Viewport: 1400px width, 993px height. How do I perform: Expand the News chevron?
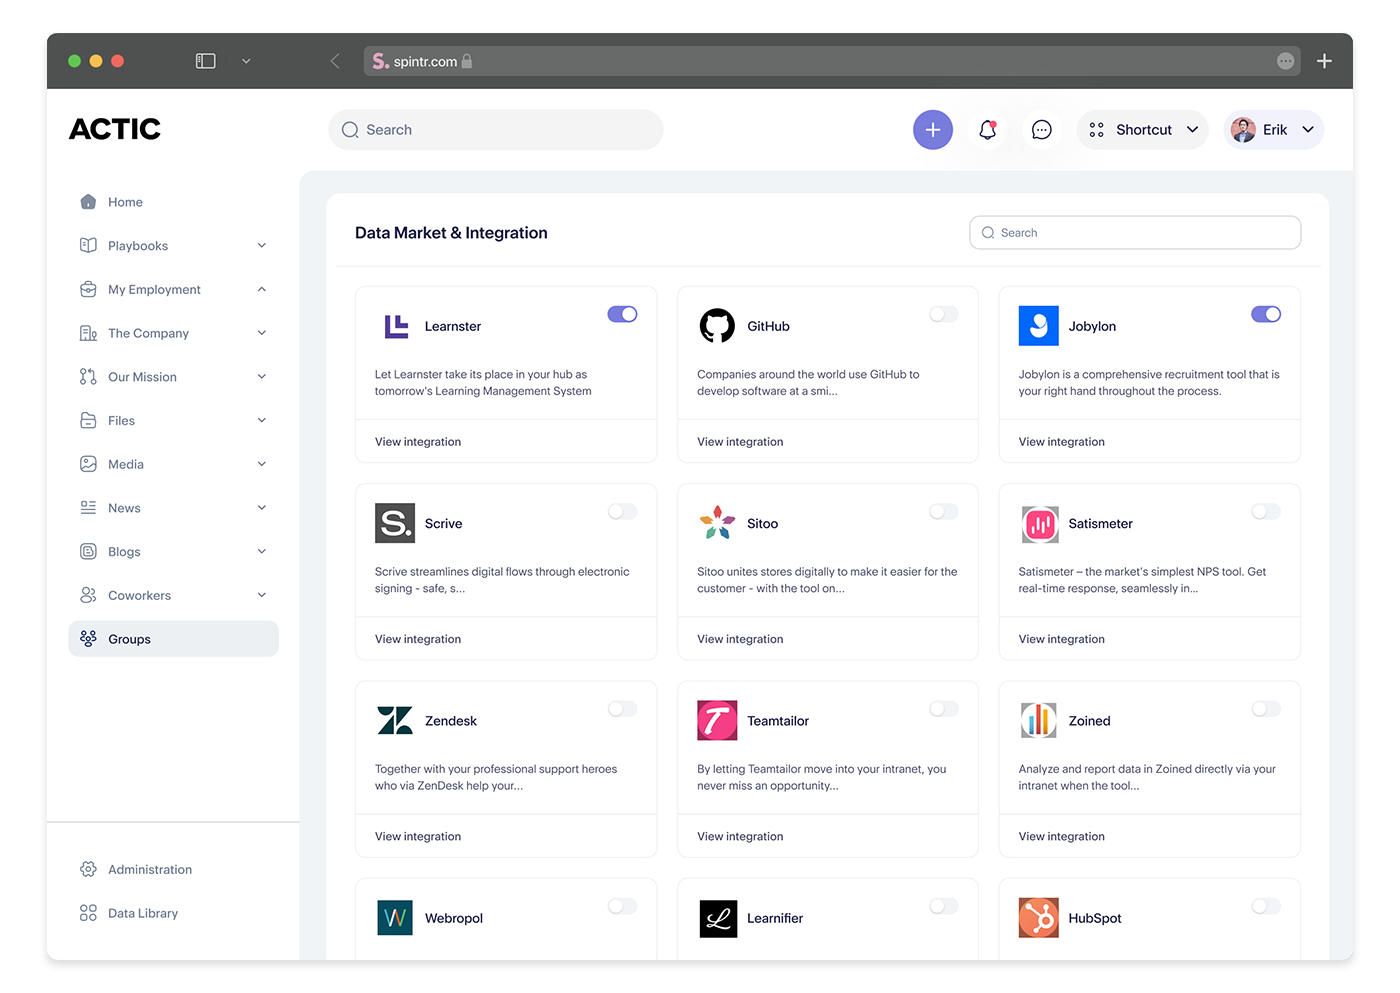coord(262,508)
